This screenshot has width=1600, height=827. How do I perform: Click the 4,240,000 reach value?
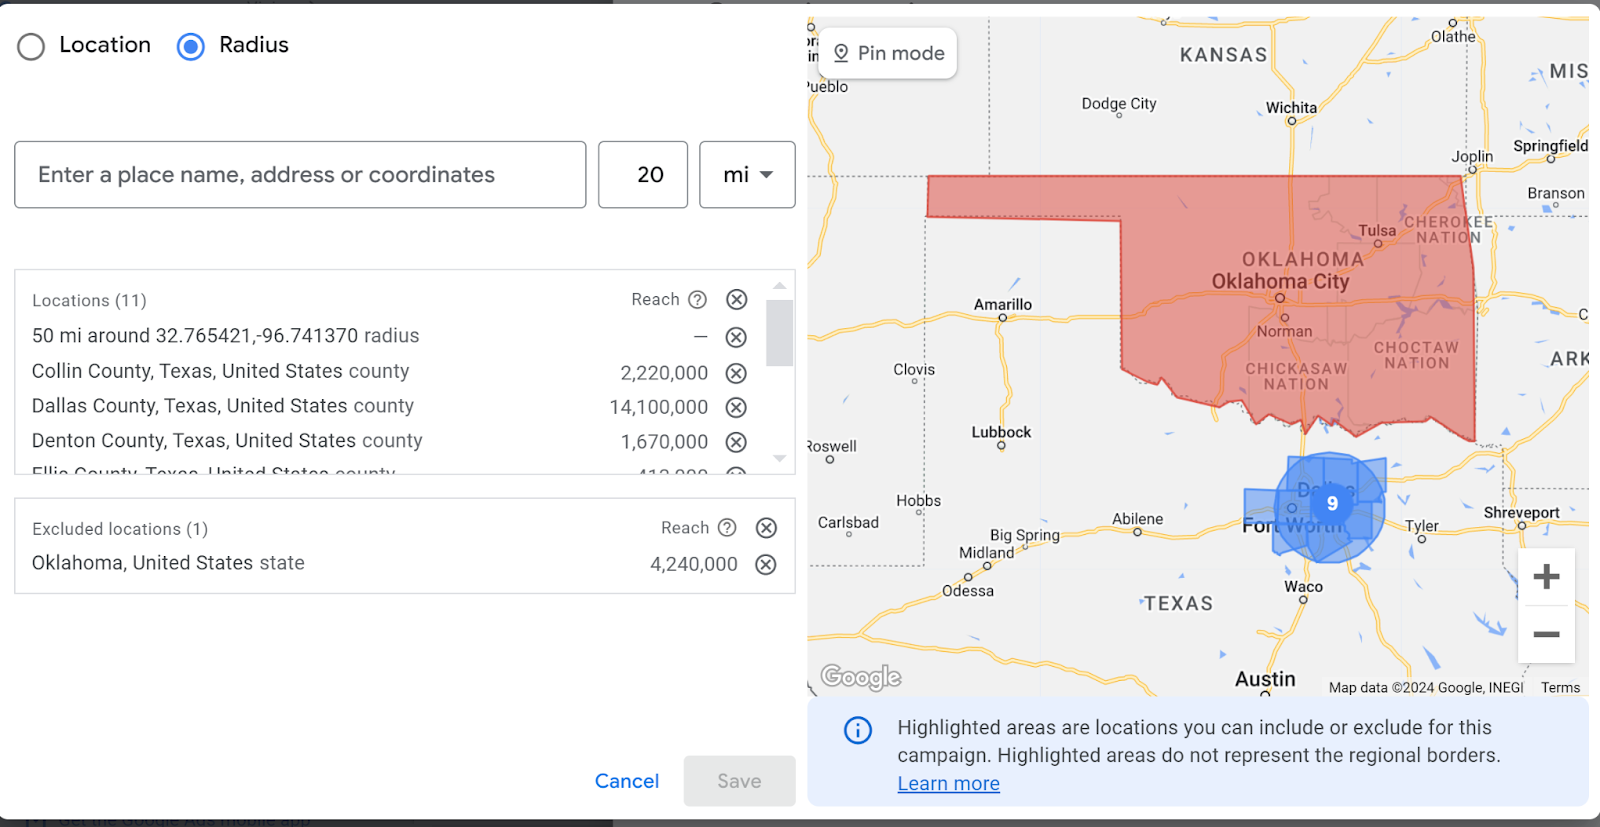click(x=694, y=564)
